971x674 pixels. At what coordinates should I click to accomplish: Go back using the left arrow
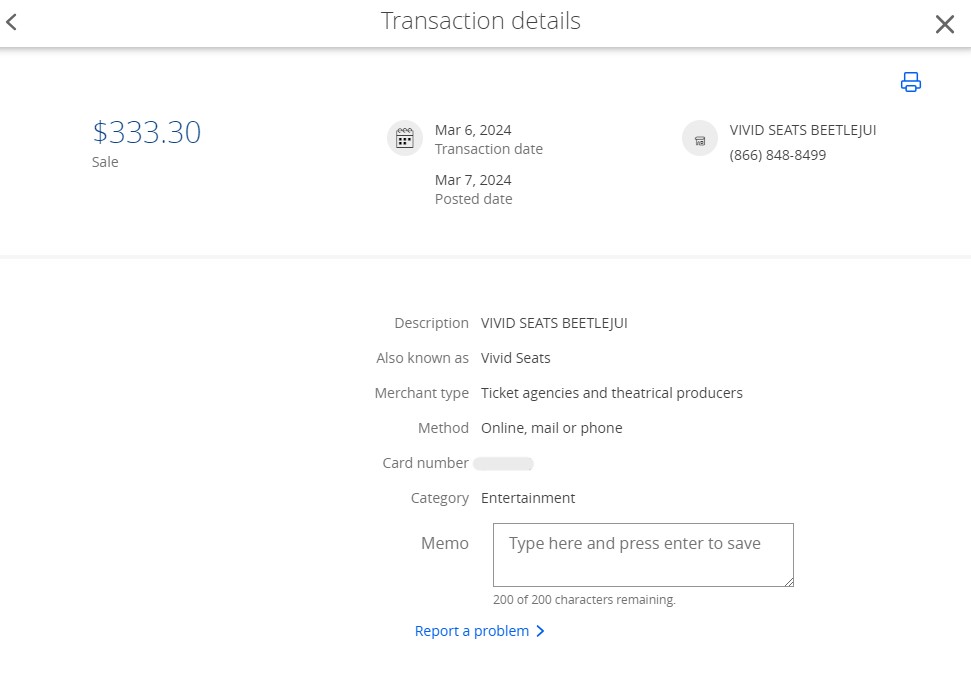point(11,22)
